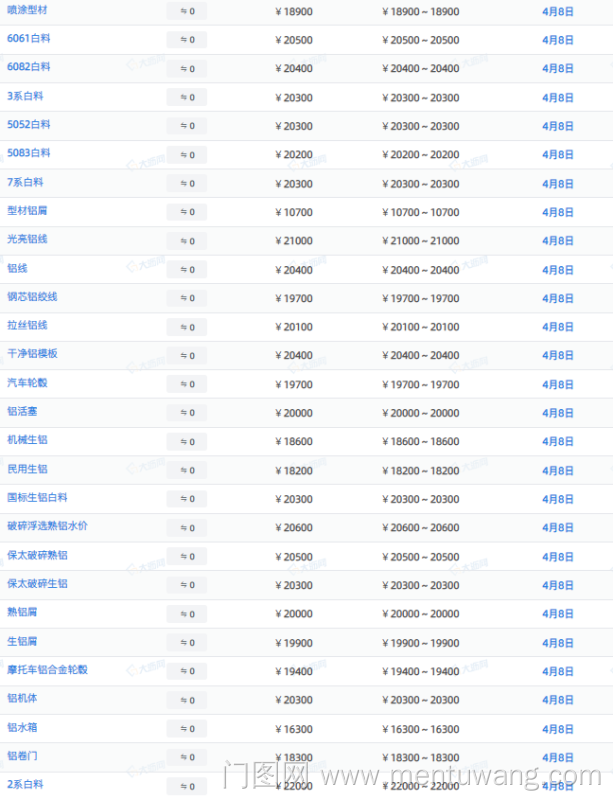The width and height of the screenshot is (613, 800).
Task: Open the 国标生铝白料 link
Action: 37,498
